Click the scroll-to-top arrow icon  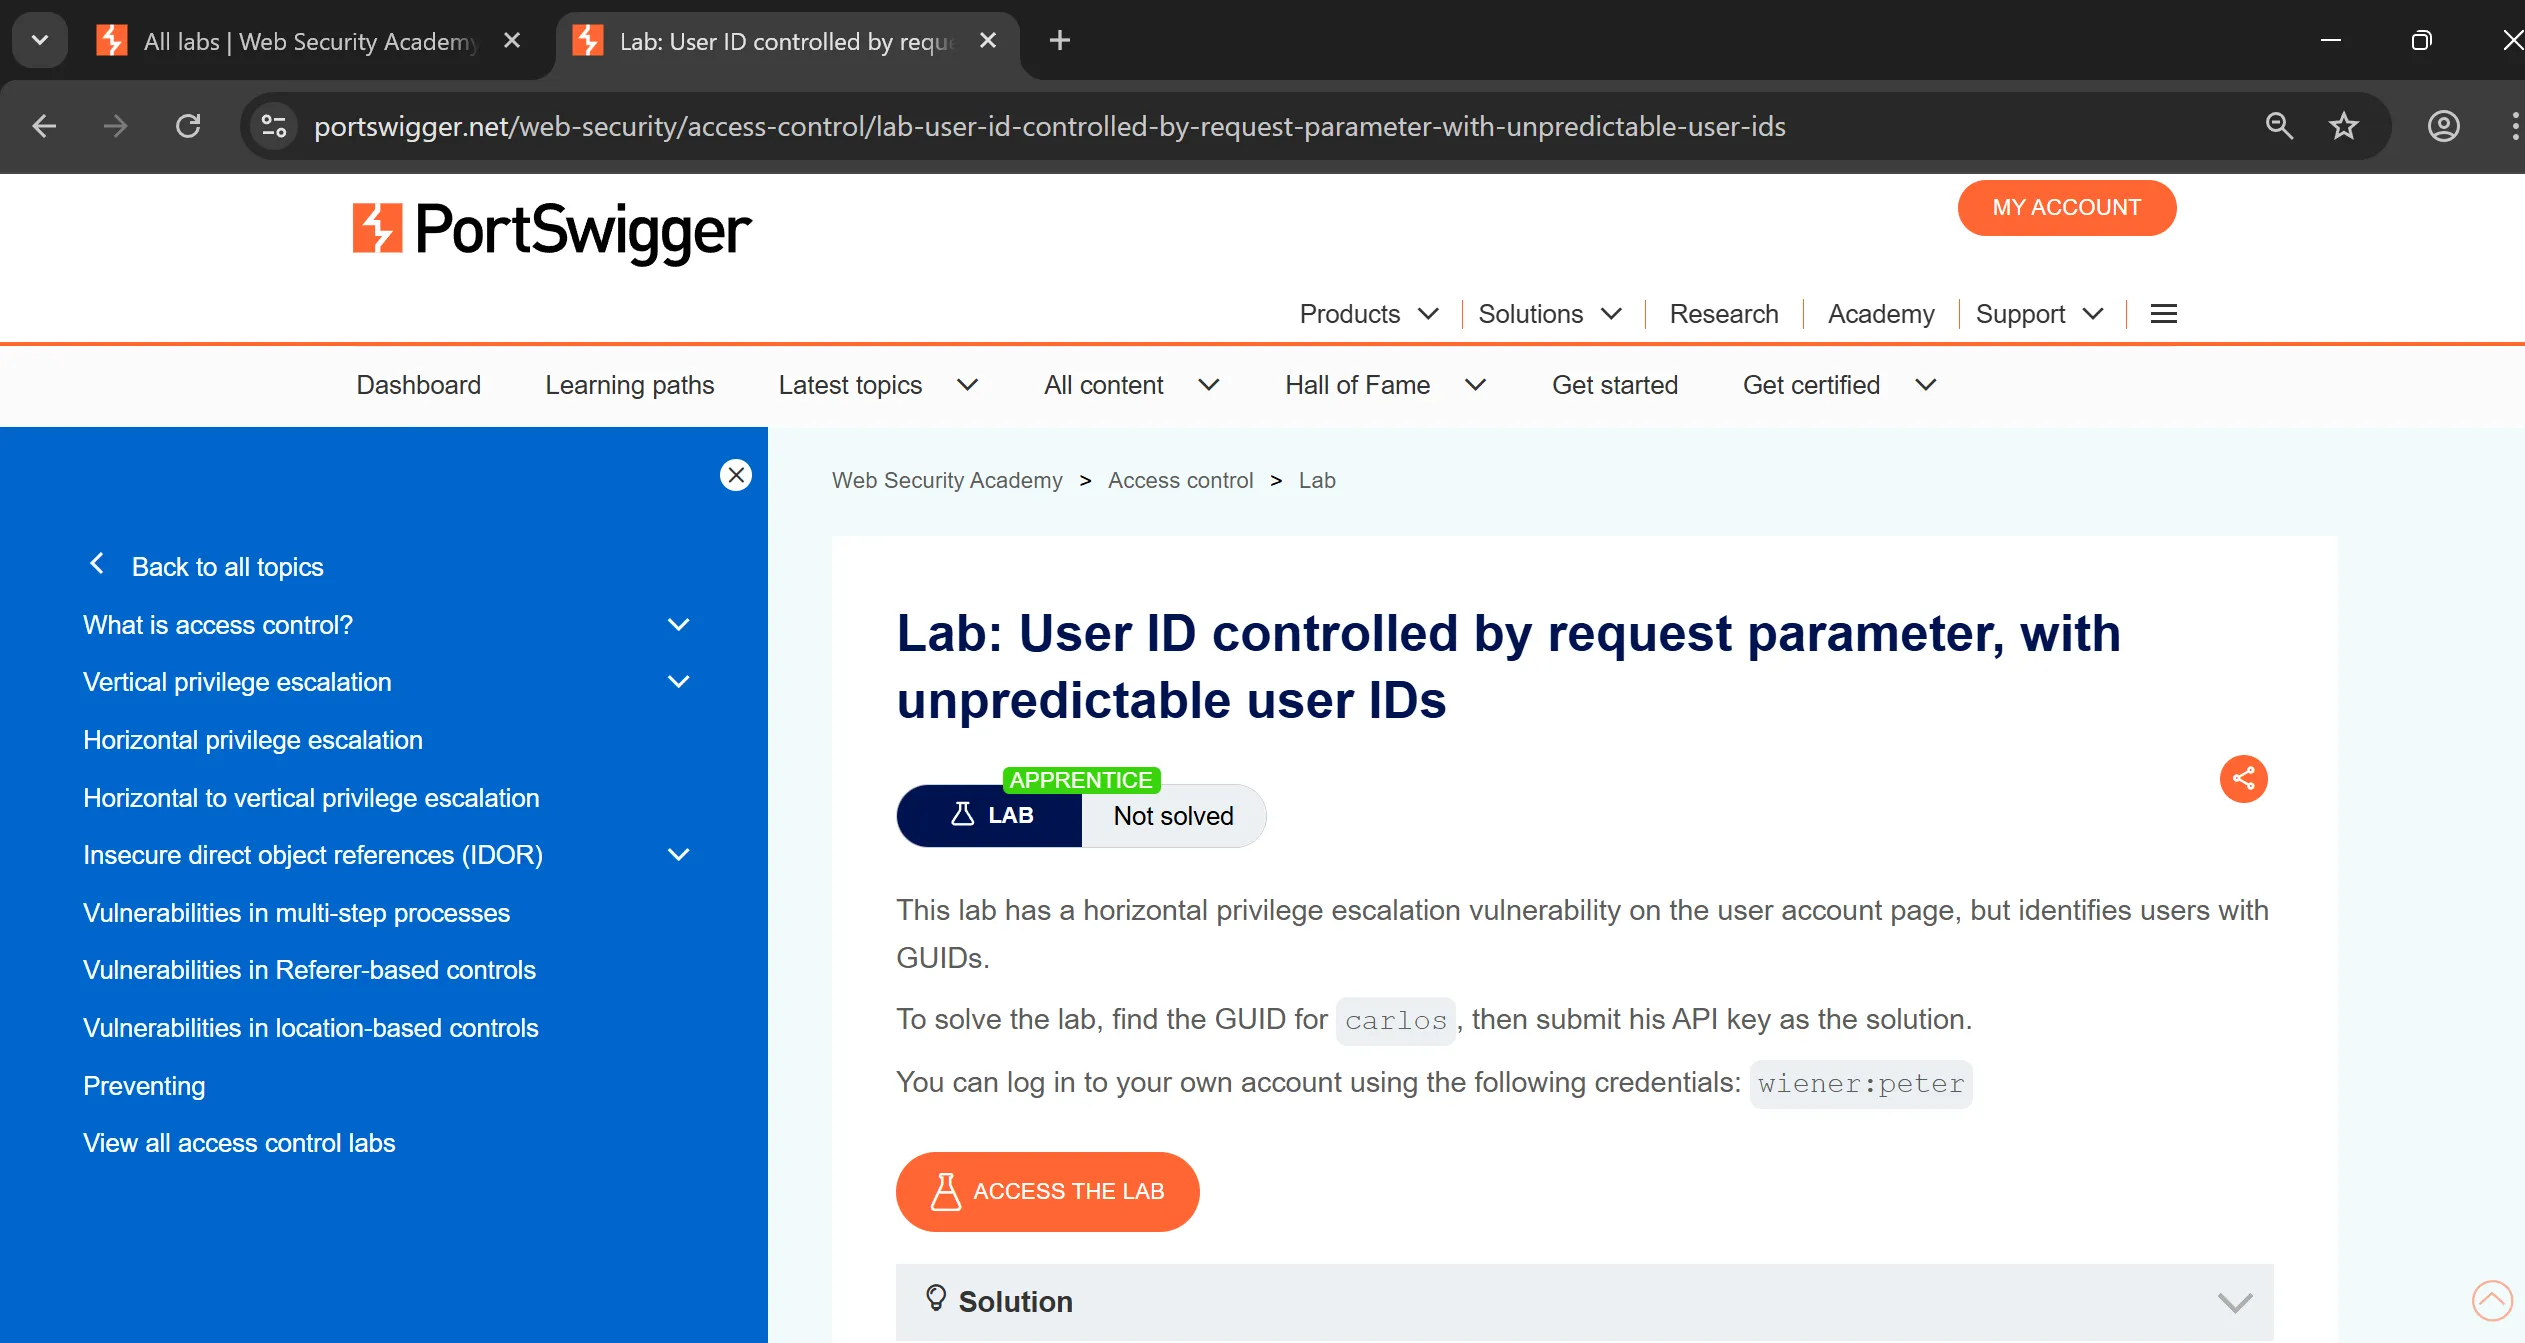point(2491,1300)
